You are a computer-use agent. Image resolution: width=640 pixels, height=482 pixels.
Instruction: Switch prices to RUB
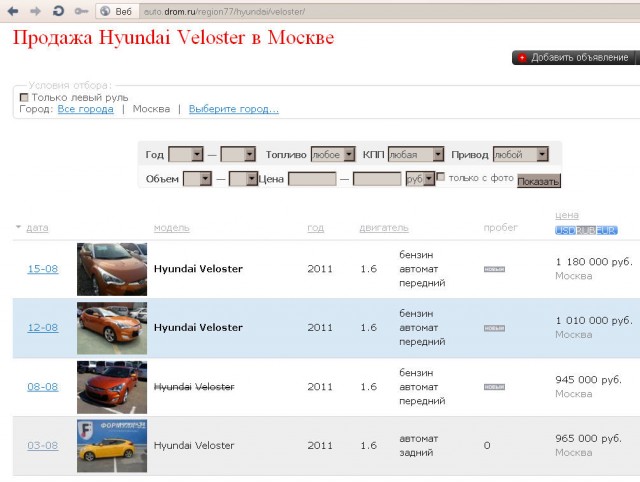pyautogui.click(x=586, y=231)
